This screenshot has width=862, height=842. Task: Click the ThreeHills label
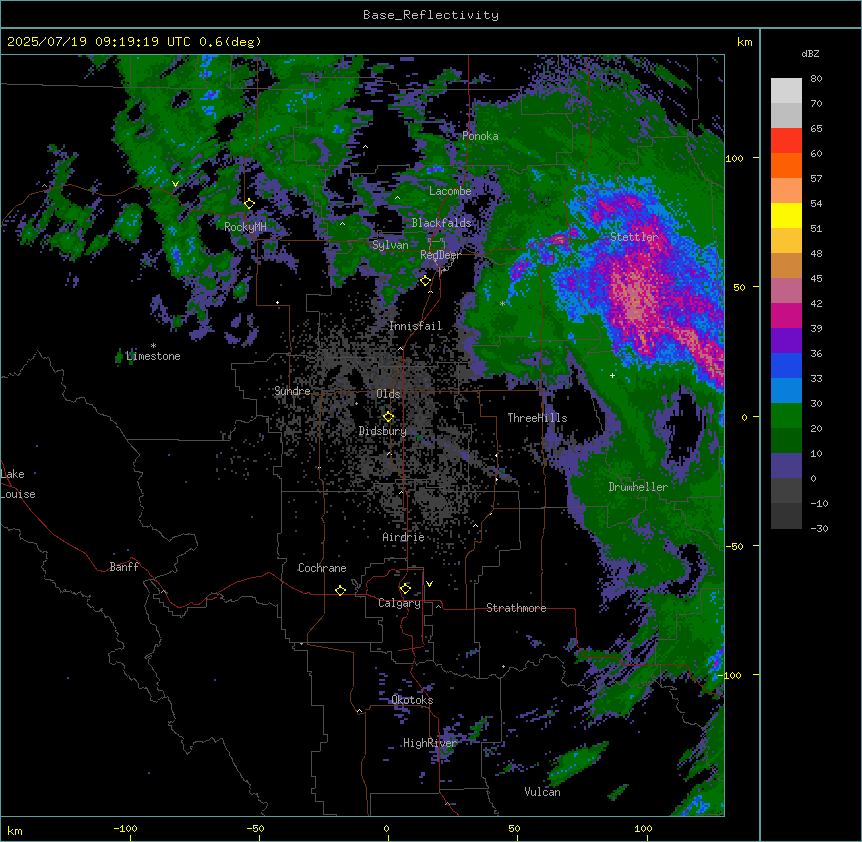(x=537, y=418)
